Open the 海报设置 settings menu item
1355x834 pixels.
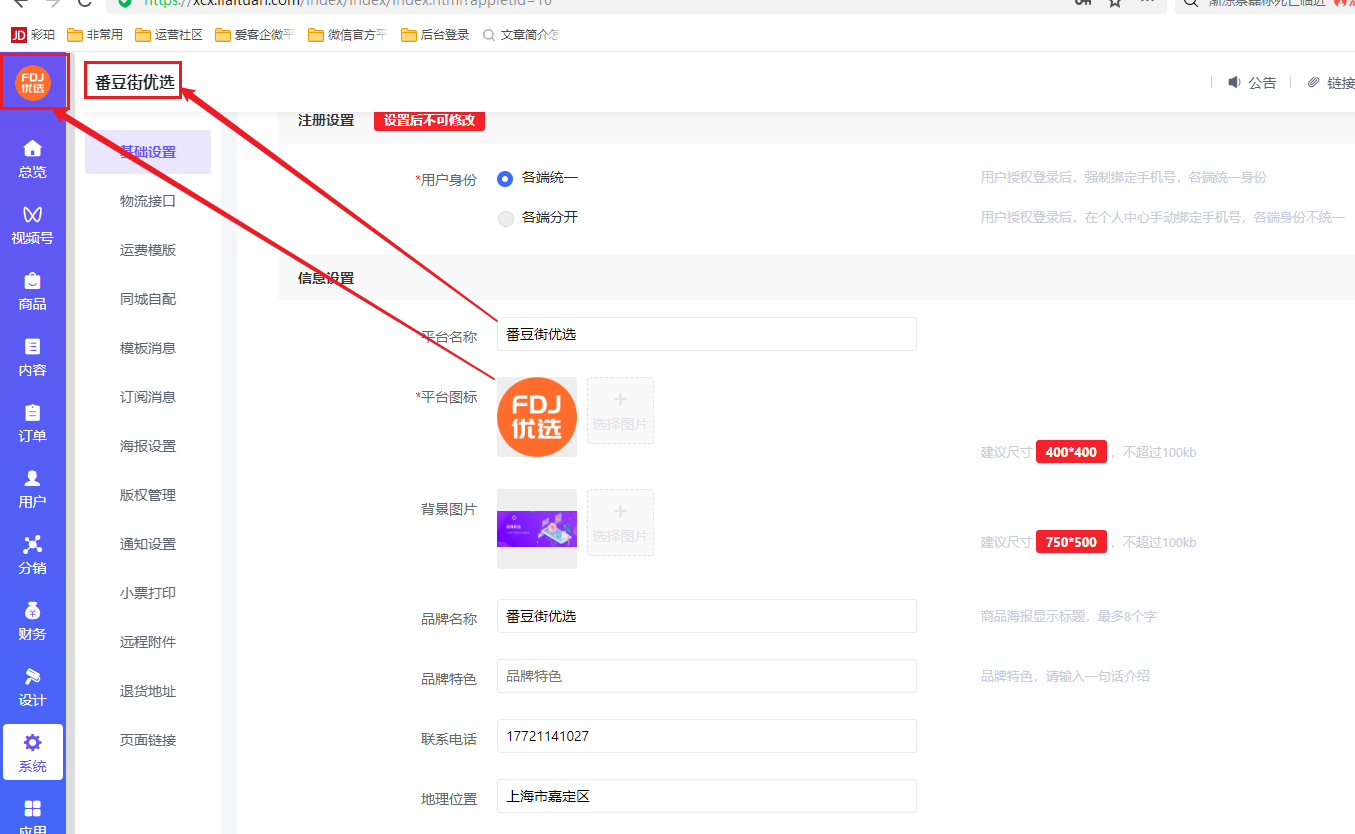tap(148, 445)
